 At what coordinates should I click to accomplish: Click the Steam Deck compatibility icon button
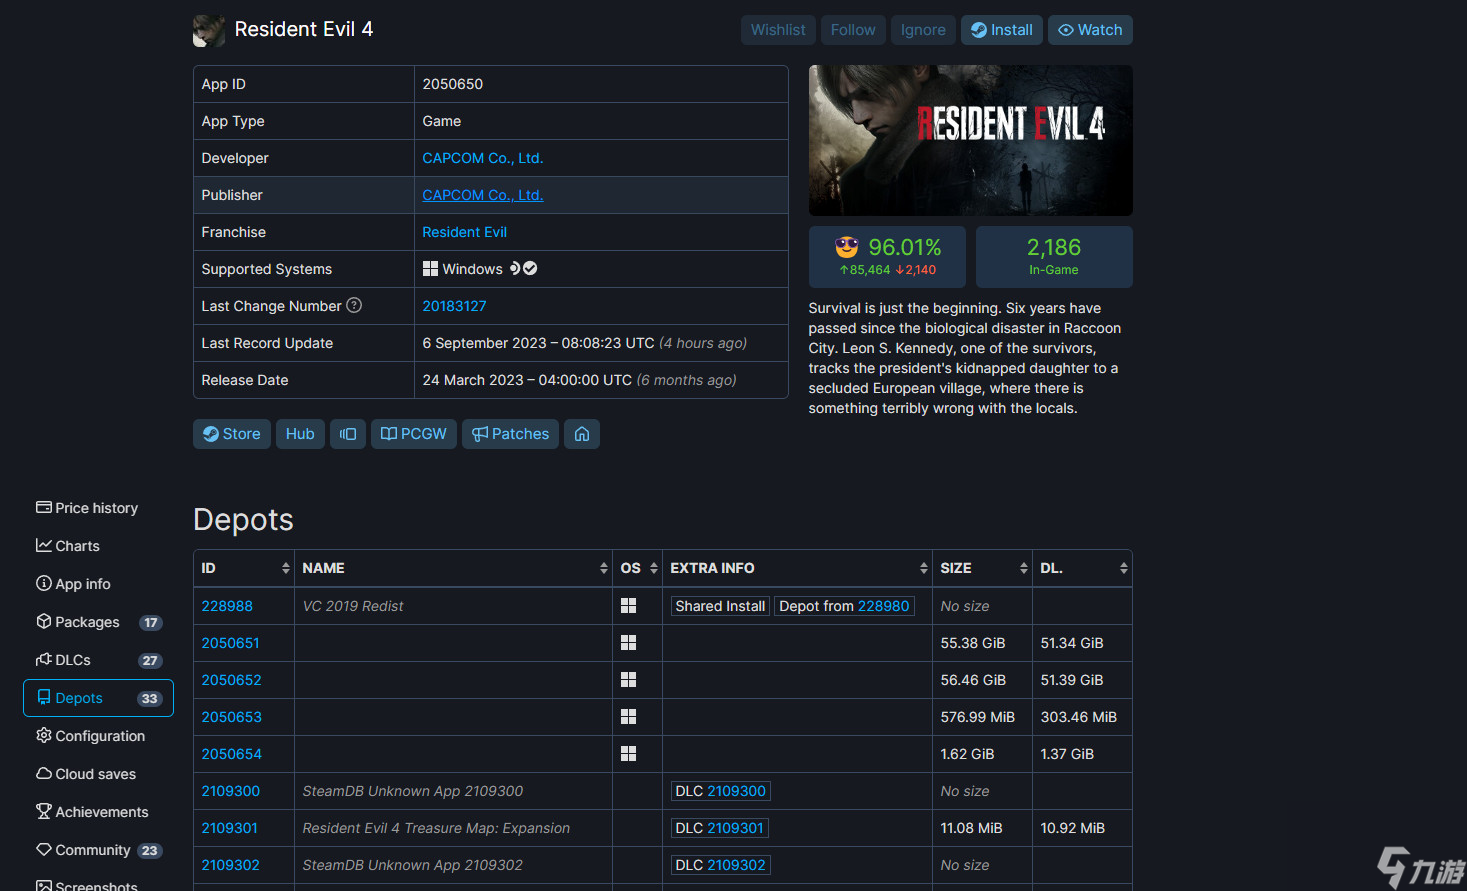point(348,434)
